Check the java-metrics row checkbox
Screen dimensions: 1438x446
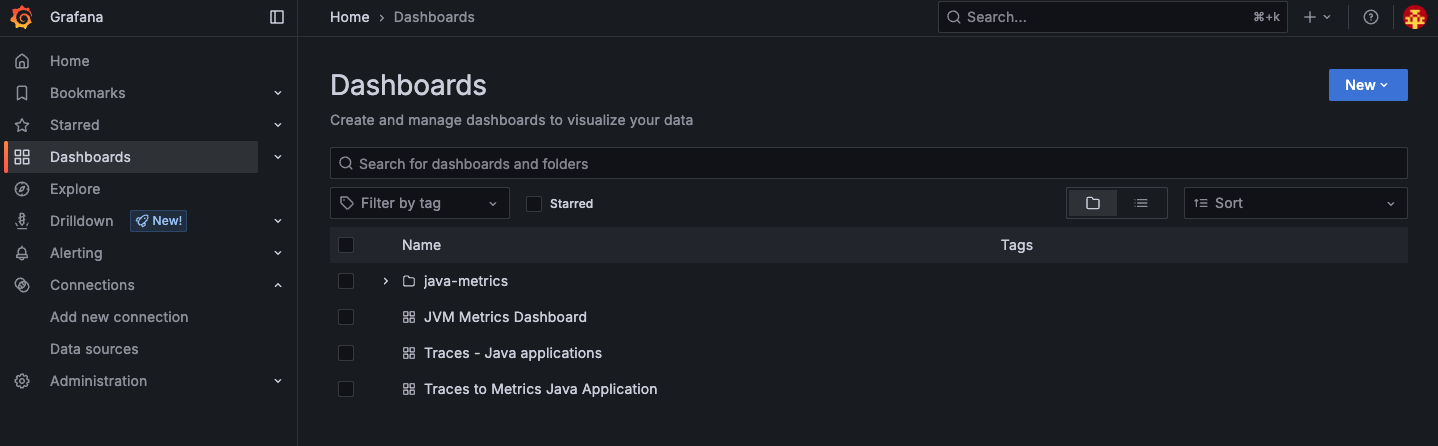346,281
